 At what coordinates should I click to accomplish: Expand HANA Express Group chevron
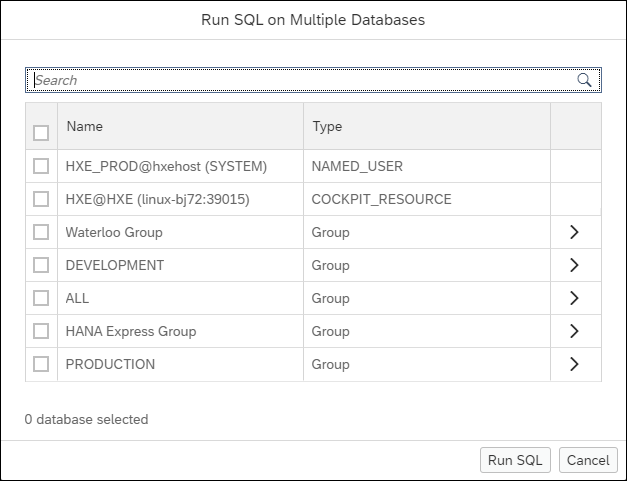(x=574, y=331)
